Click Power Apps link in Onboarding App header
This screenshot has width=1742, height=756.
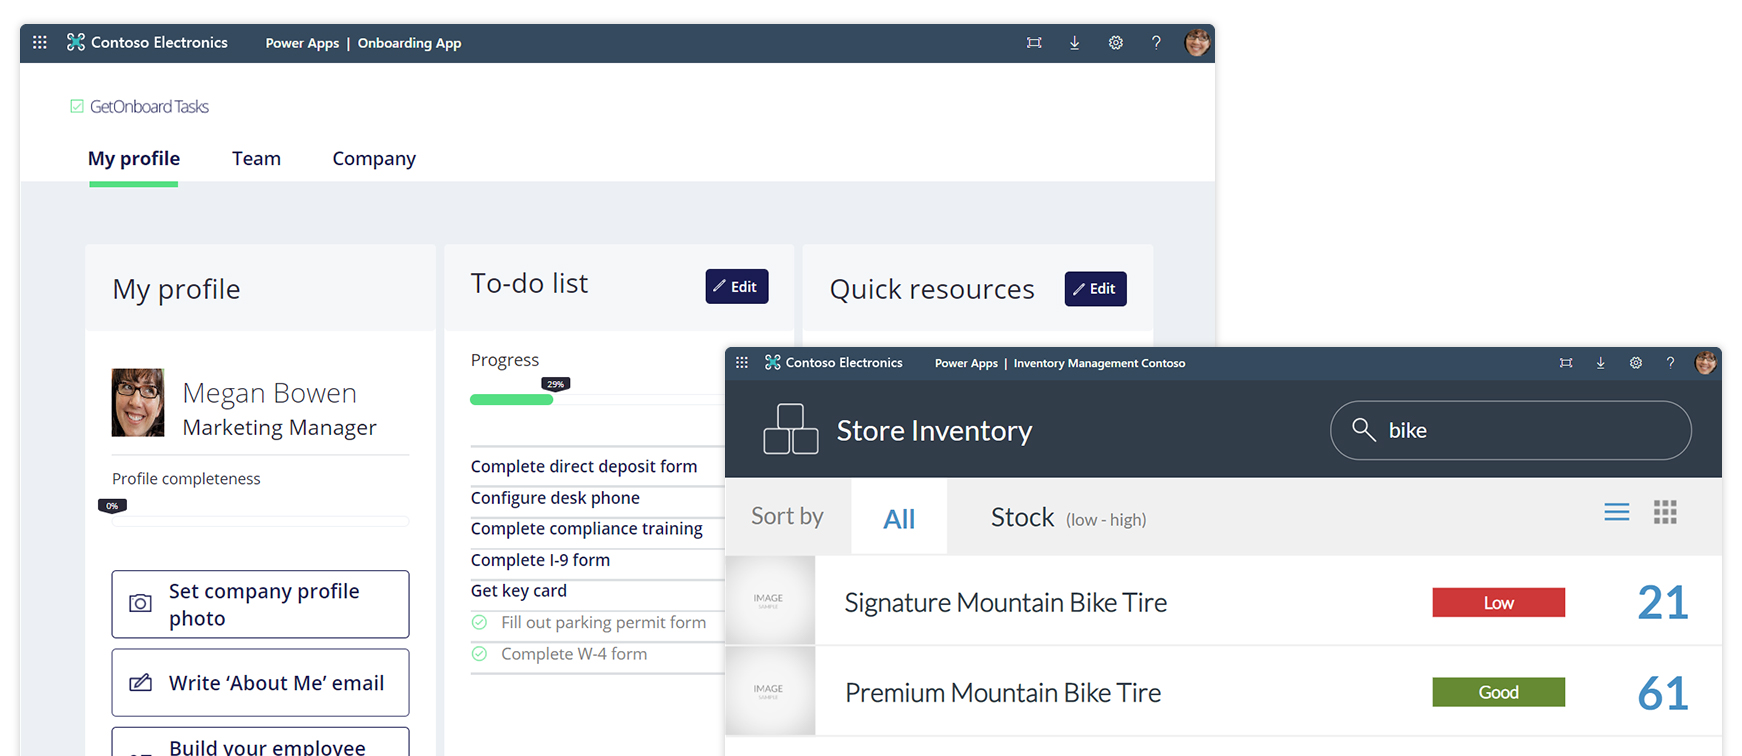302,43
